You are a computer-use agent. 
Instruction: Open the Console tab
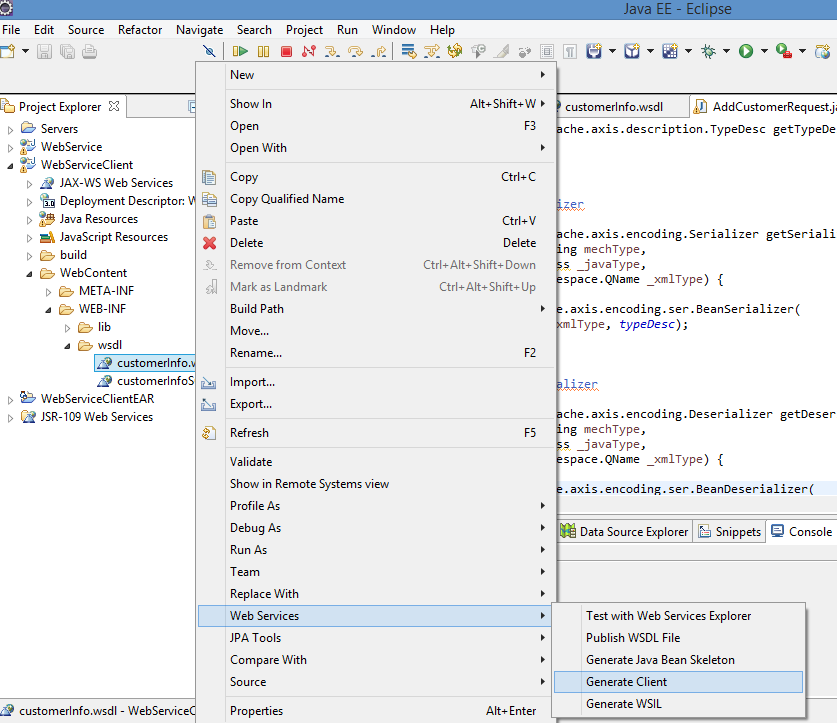click(x=802, y=532)
